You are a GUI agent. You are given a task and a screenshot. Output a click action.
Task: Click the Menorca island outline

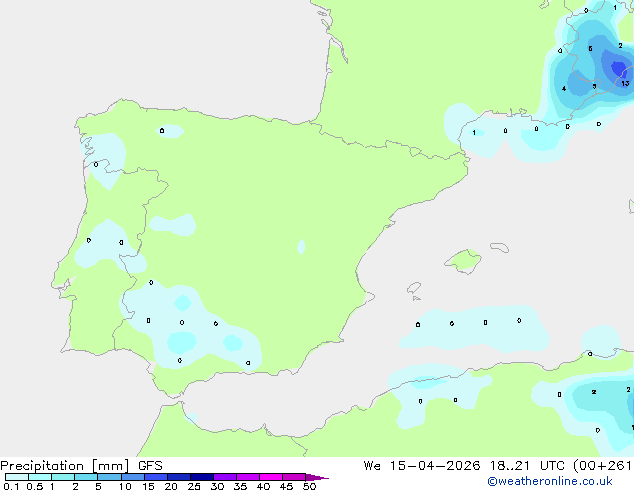[500, 247]
